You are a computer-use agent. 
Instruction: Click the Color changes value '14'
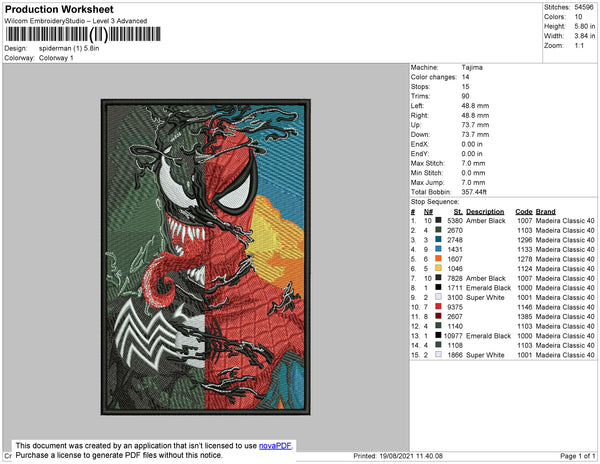[465, 77]
